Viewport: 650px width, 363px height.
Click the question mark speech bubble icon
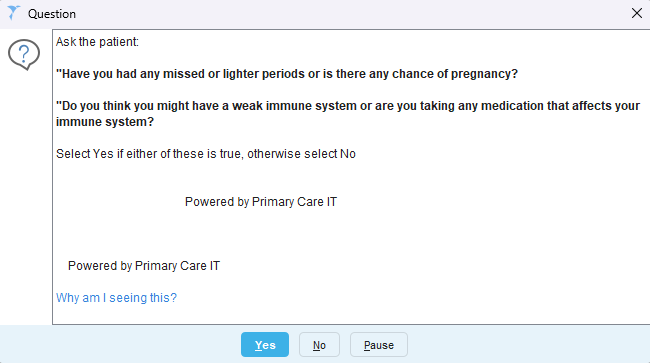[24, 54]
